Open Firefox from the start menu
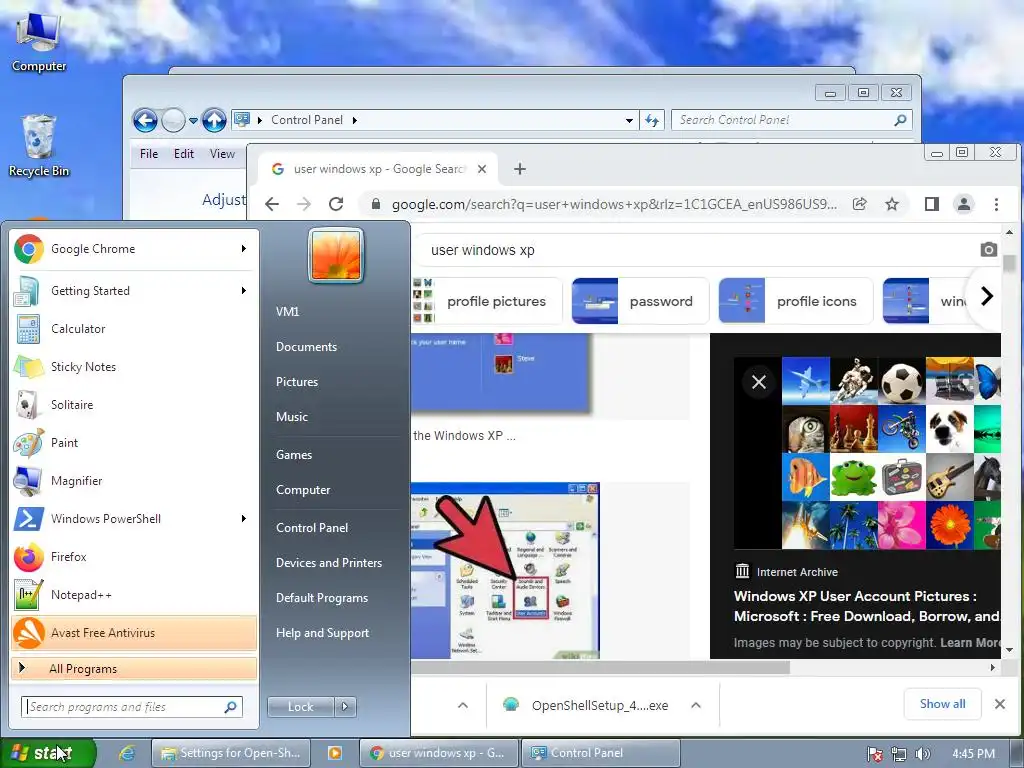This screenshot has height=768, width=1024. pyautogui.click(x=134, y=556)
